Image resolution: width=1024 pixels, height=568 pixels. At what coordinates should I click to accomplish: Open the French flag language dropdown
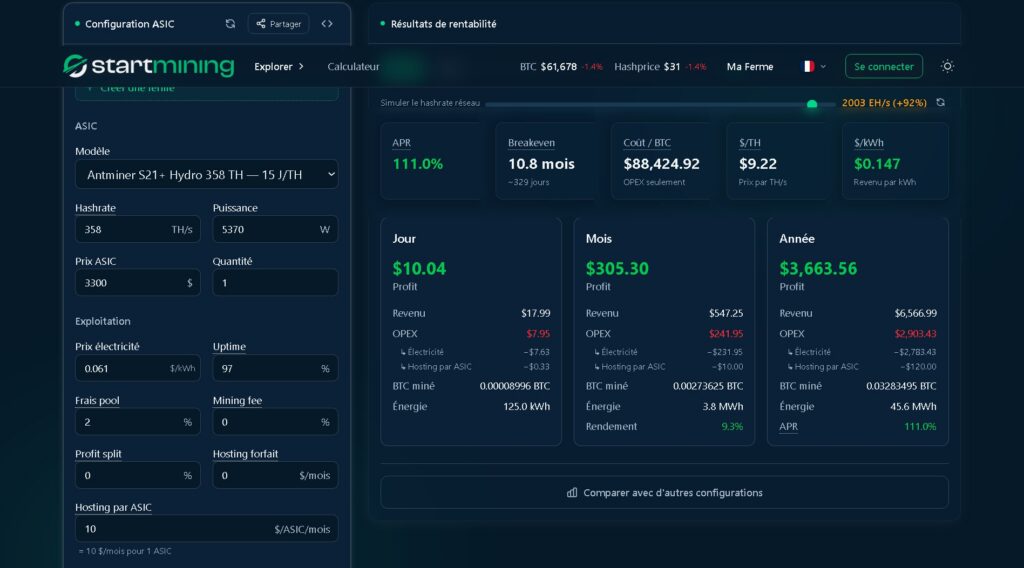tap(813, 67)
